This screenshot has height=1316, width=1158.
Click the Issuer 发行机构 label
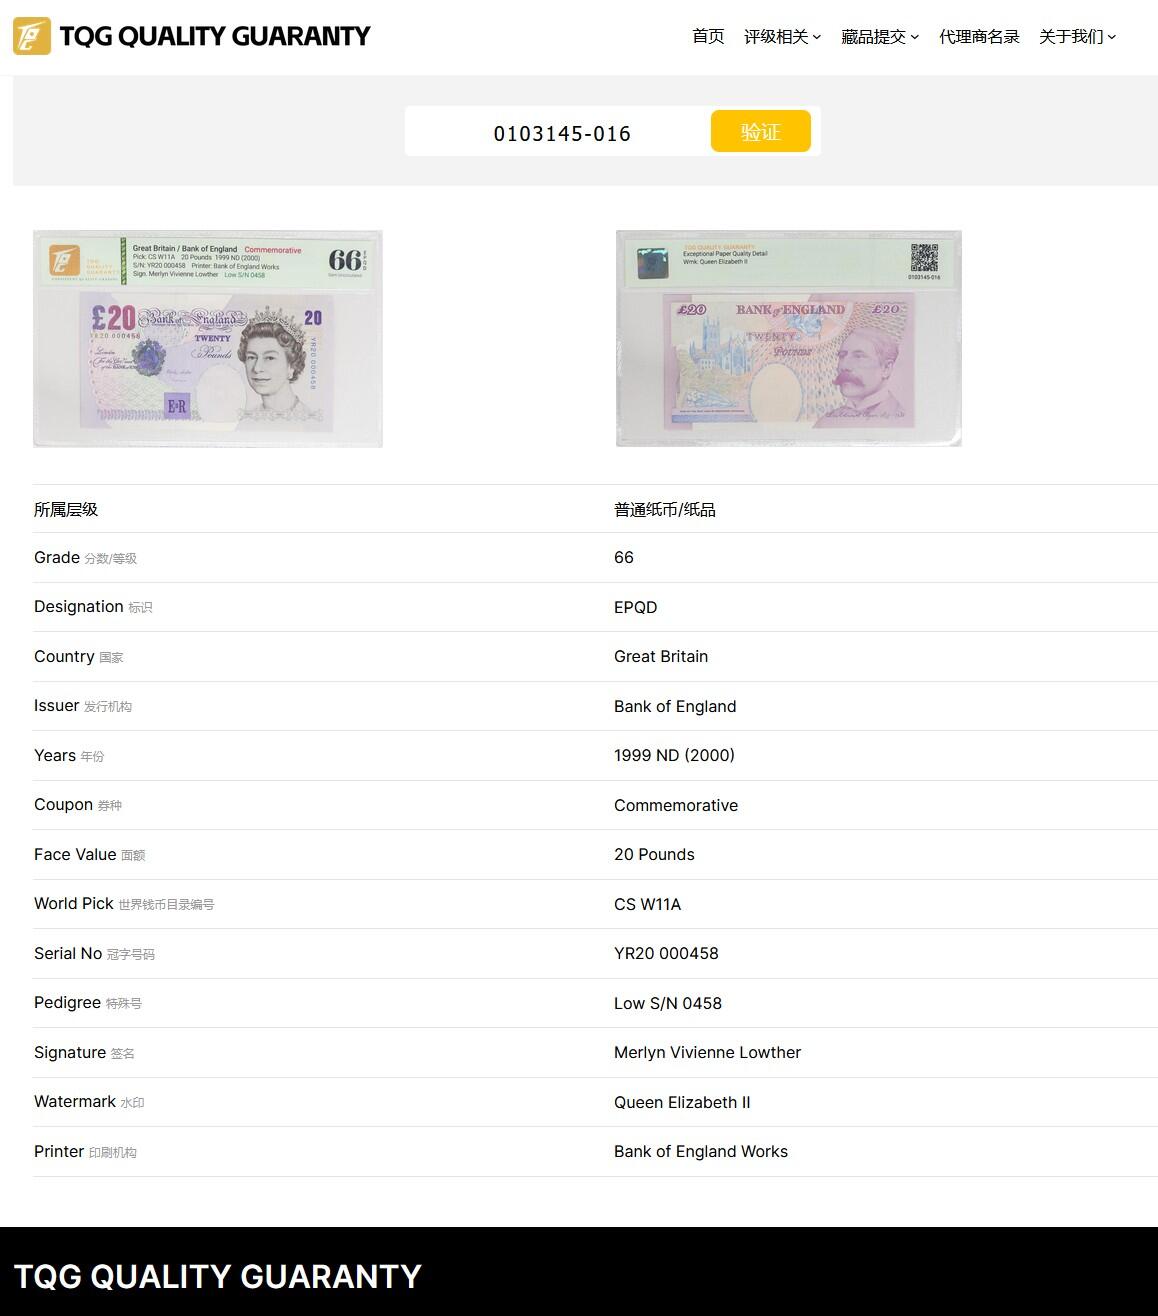coord(83,706)
